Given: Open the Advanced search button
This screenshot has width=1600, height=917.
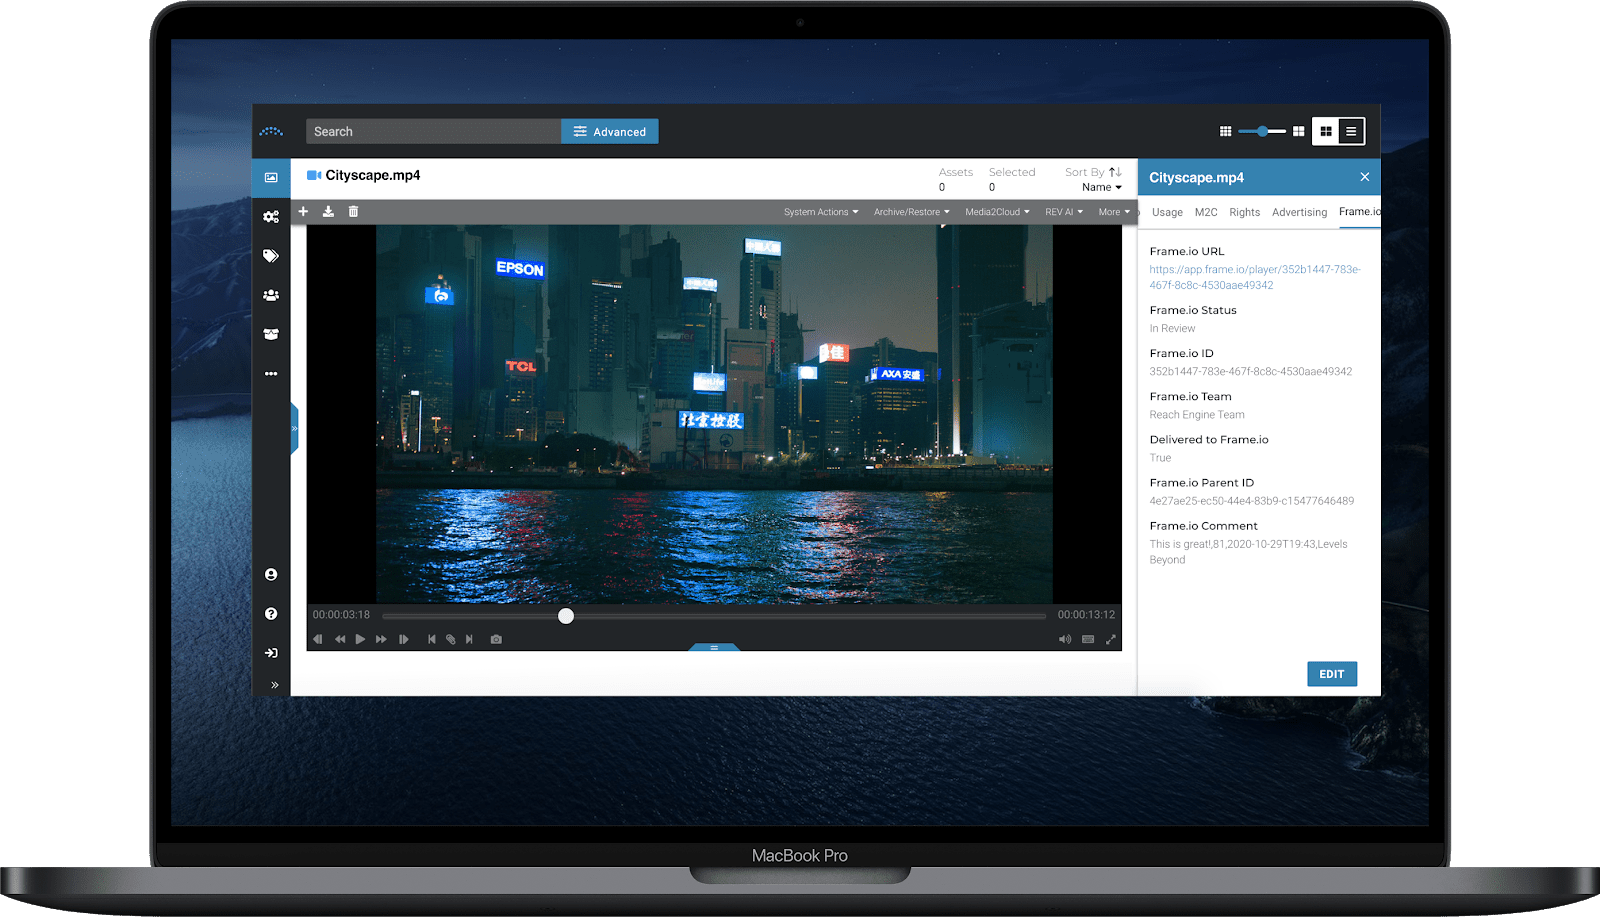Looking at the screenshot, I should [610, 131].
